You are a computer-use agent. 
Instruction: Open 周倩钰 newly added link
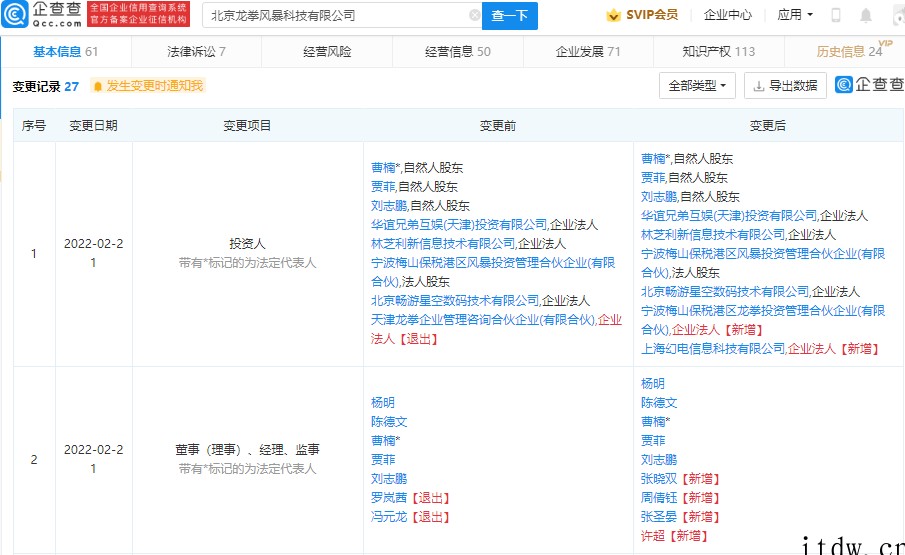tap(659, 498)
